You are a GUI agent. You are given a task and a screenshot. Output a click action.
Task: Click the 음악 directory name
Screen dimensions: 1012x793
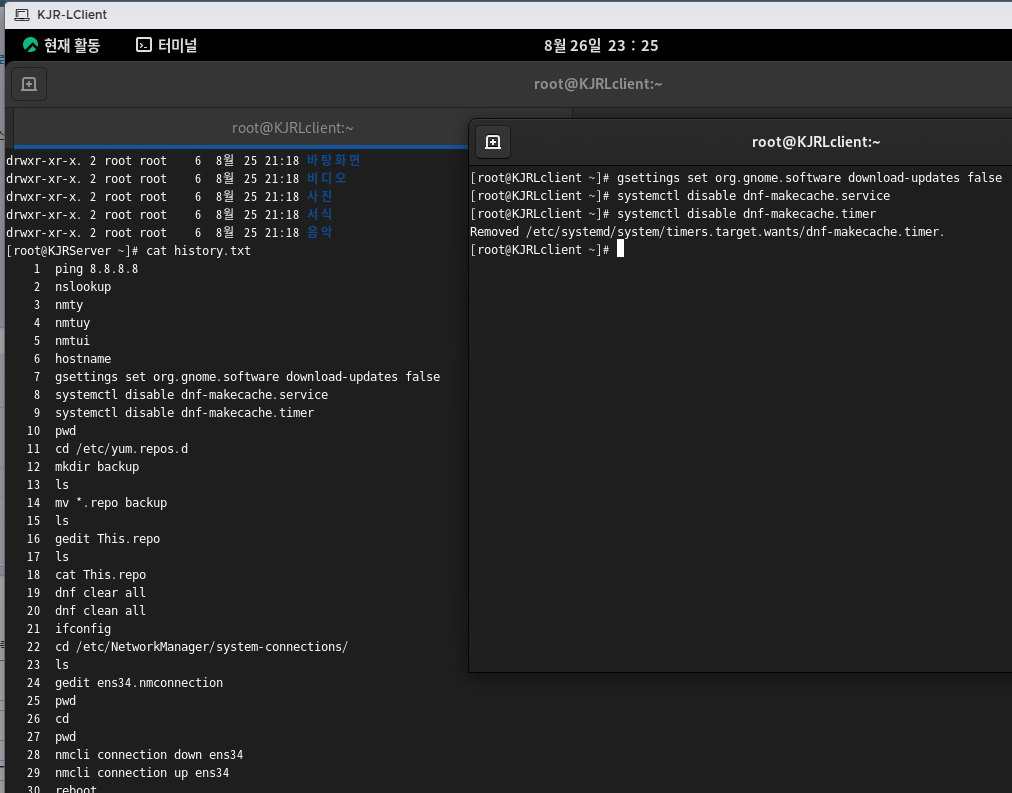click(319, 232)
